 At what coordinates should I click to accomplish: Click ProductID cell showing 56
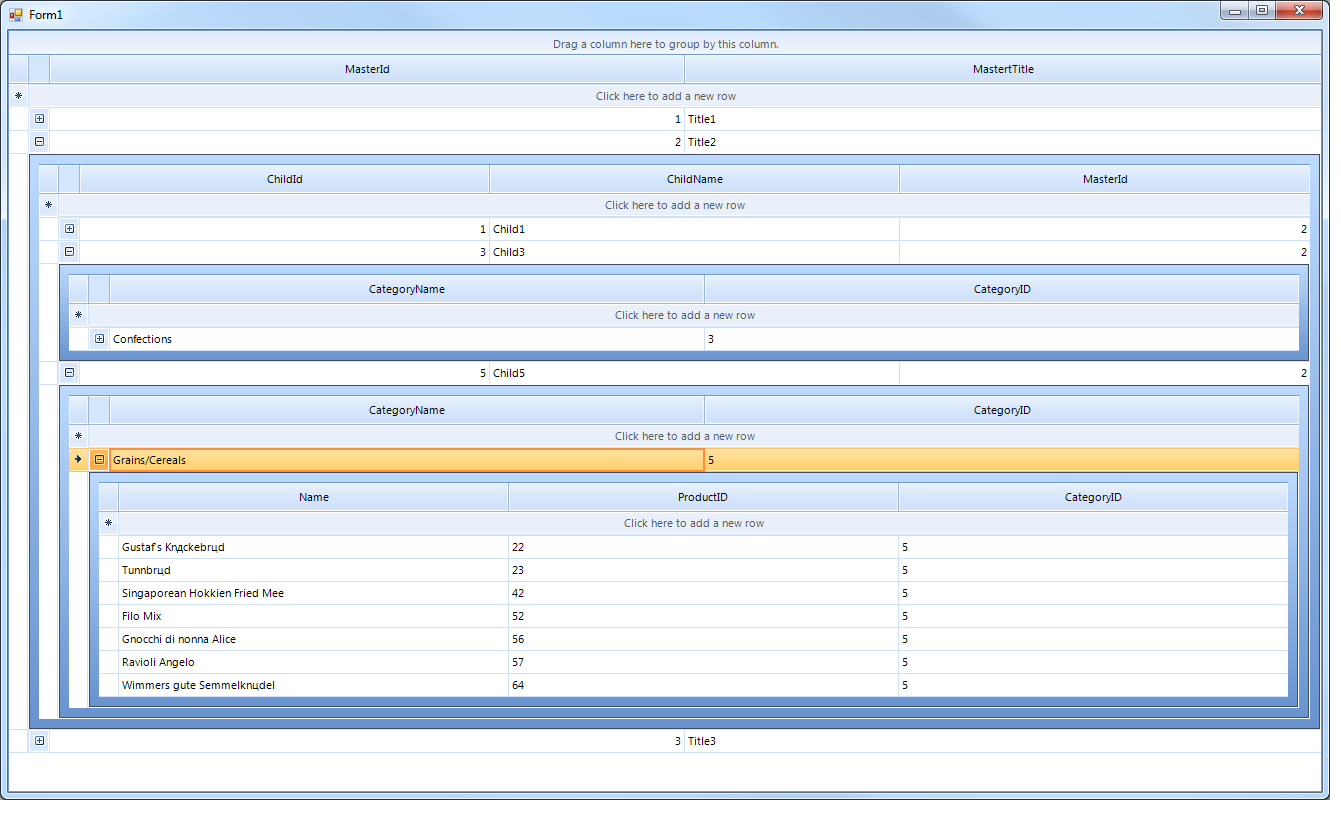point(704,639)
